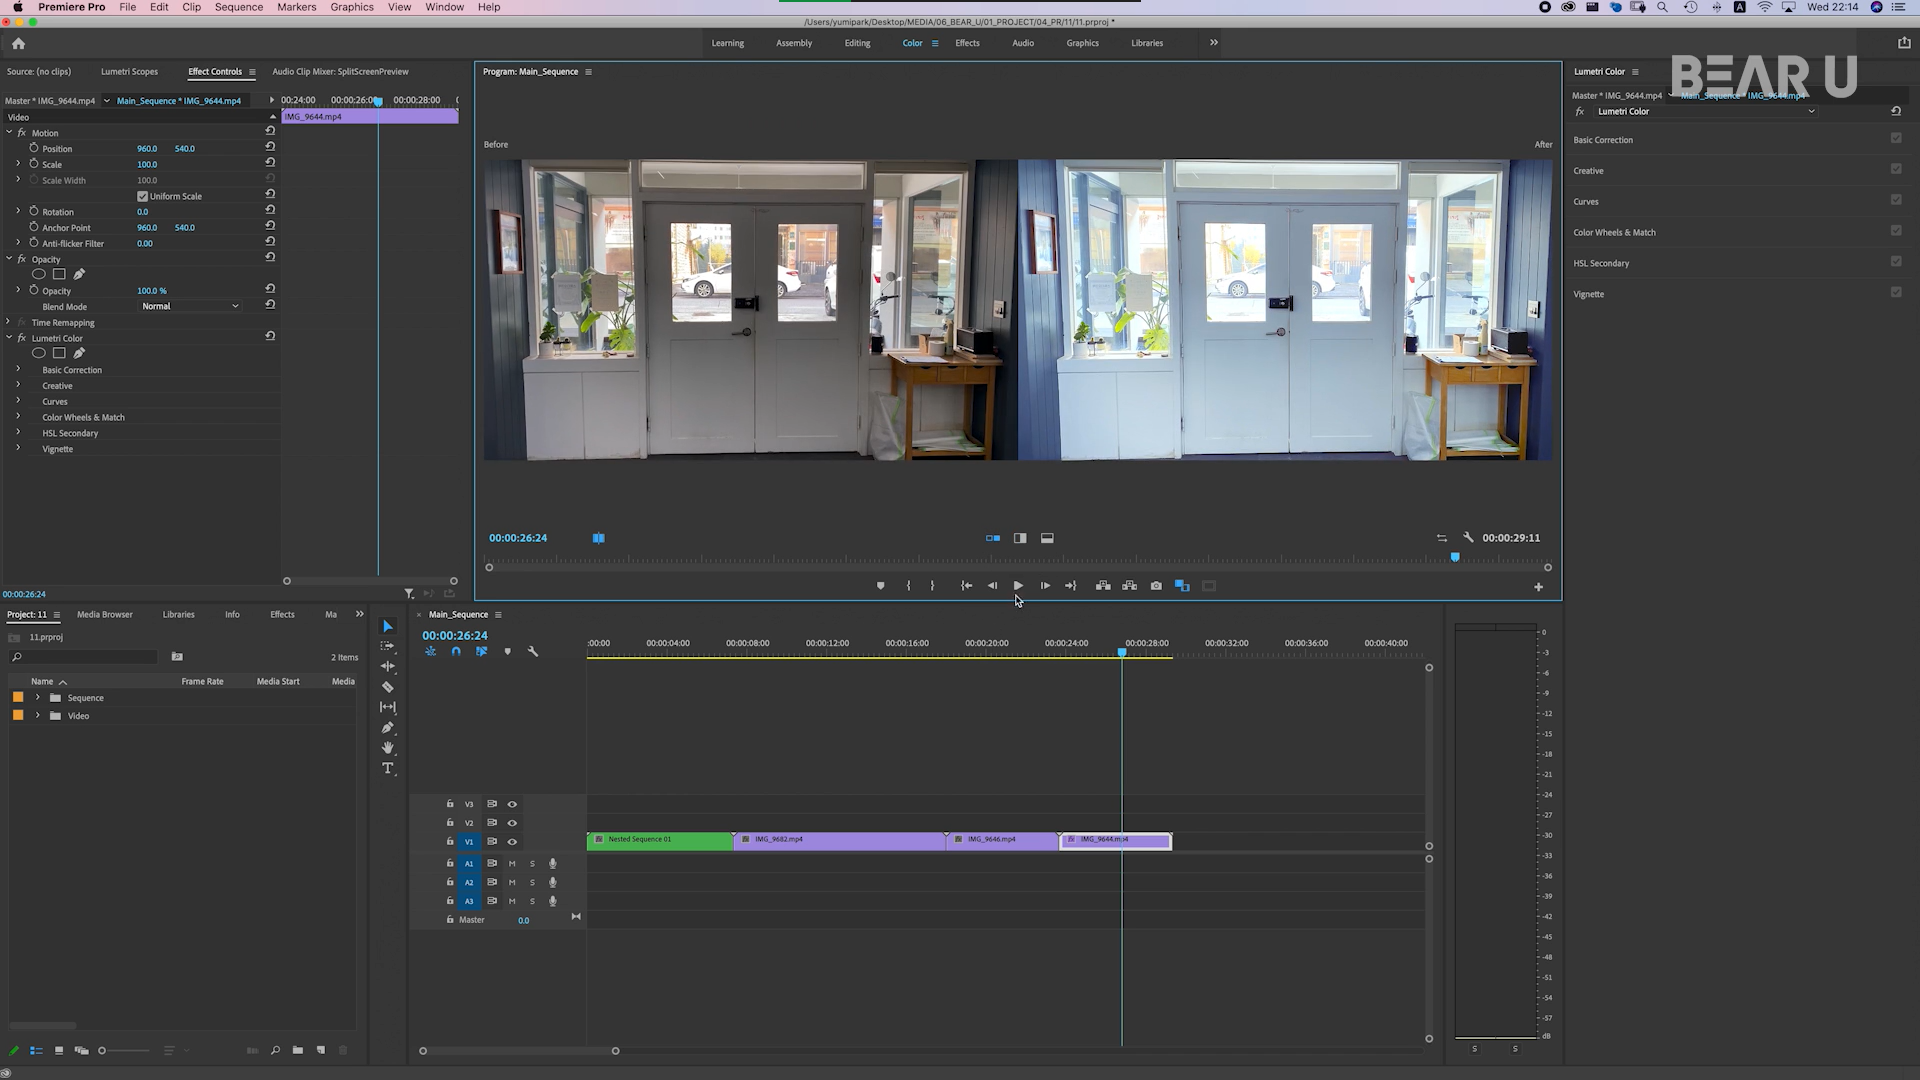Select the IMG_9682.mp4 clip in timeline
Viewport: 1920px width, 1080px height.
pos(838,841)
